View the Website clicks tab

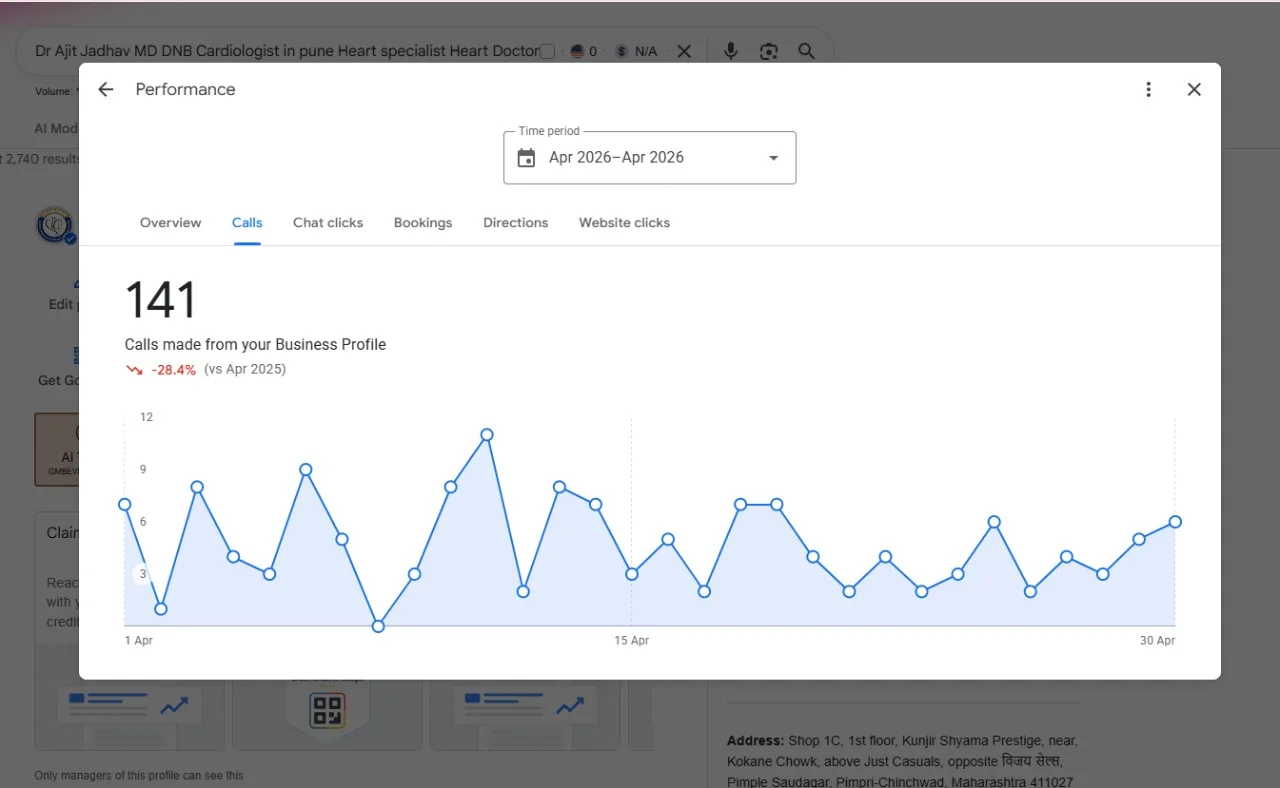pos(624,223)
